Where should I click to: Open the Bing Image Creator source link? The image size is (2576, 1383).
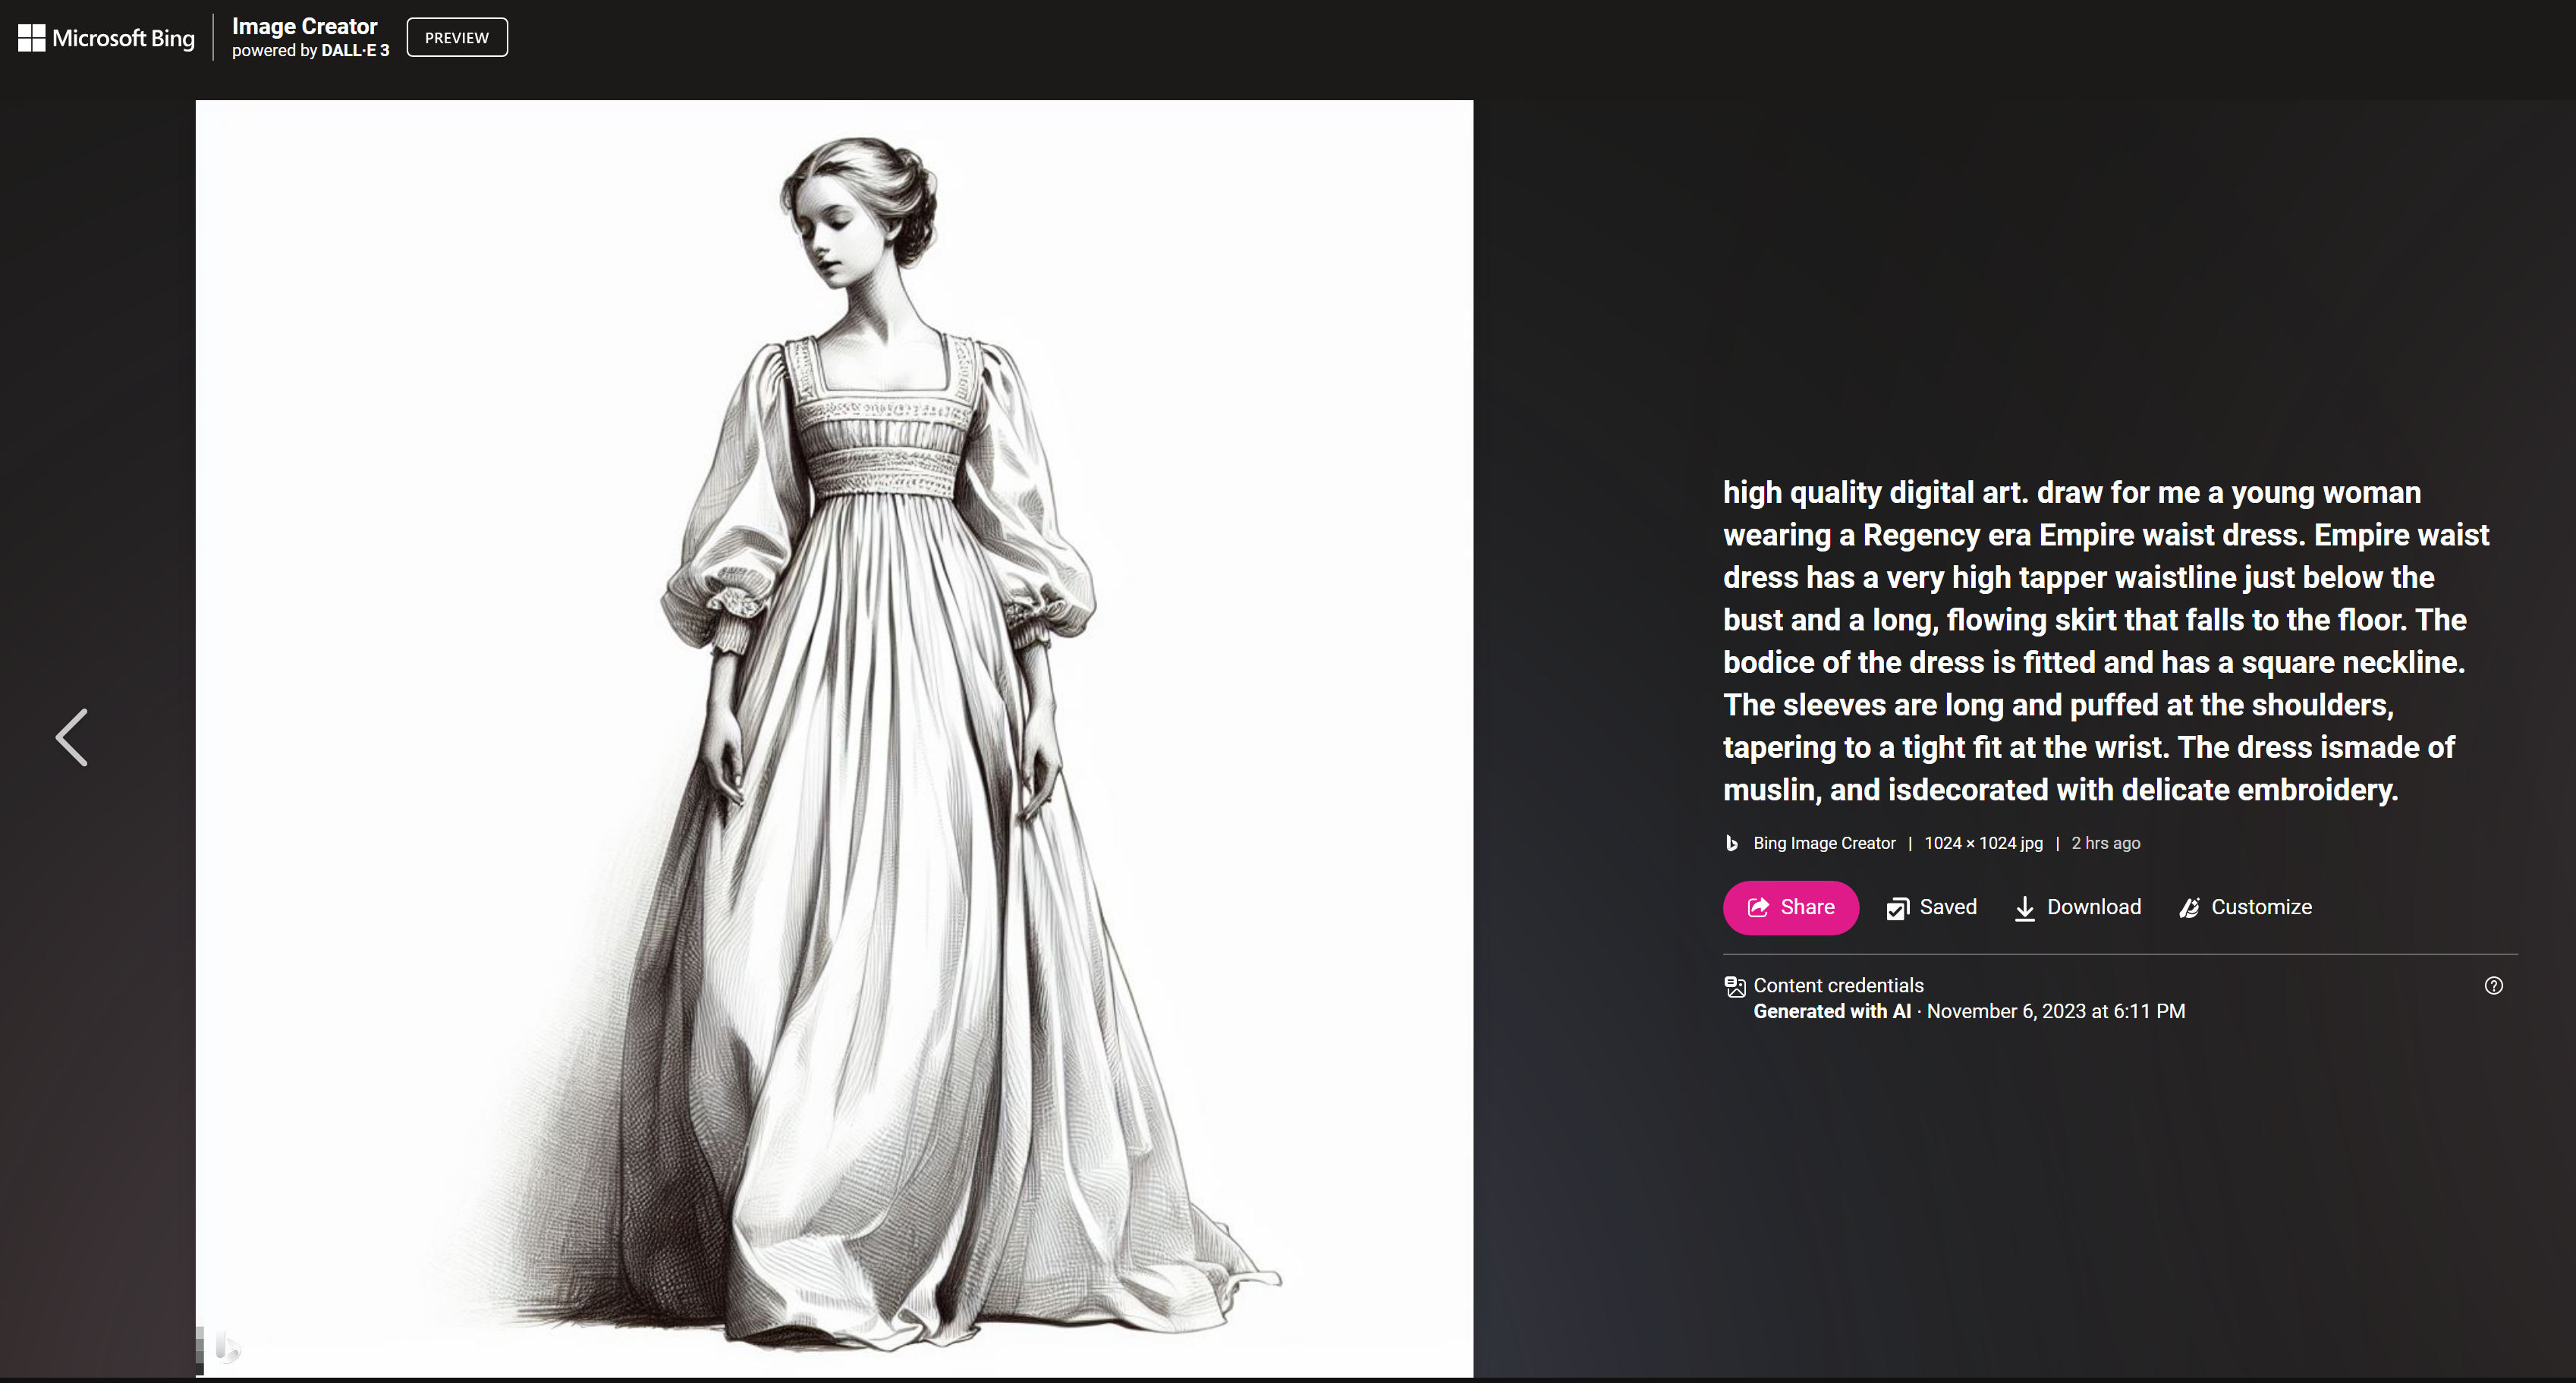1823,843
